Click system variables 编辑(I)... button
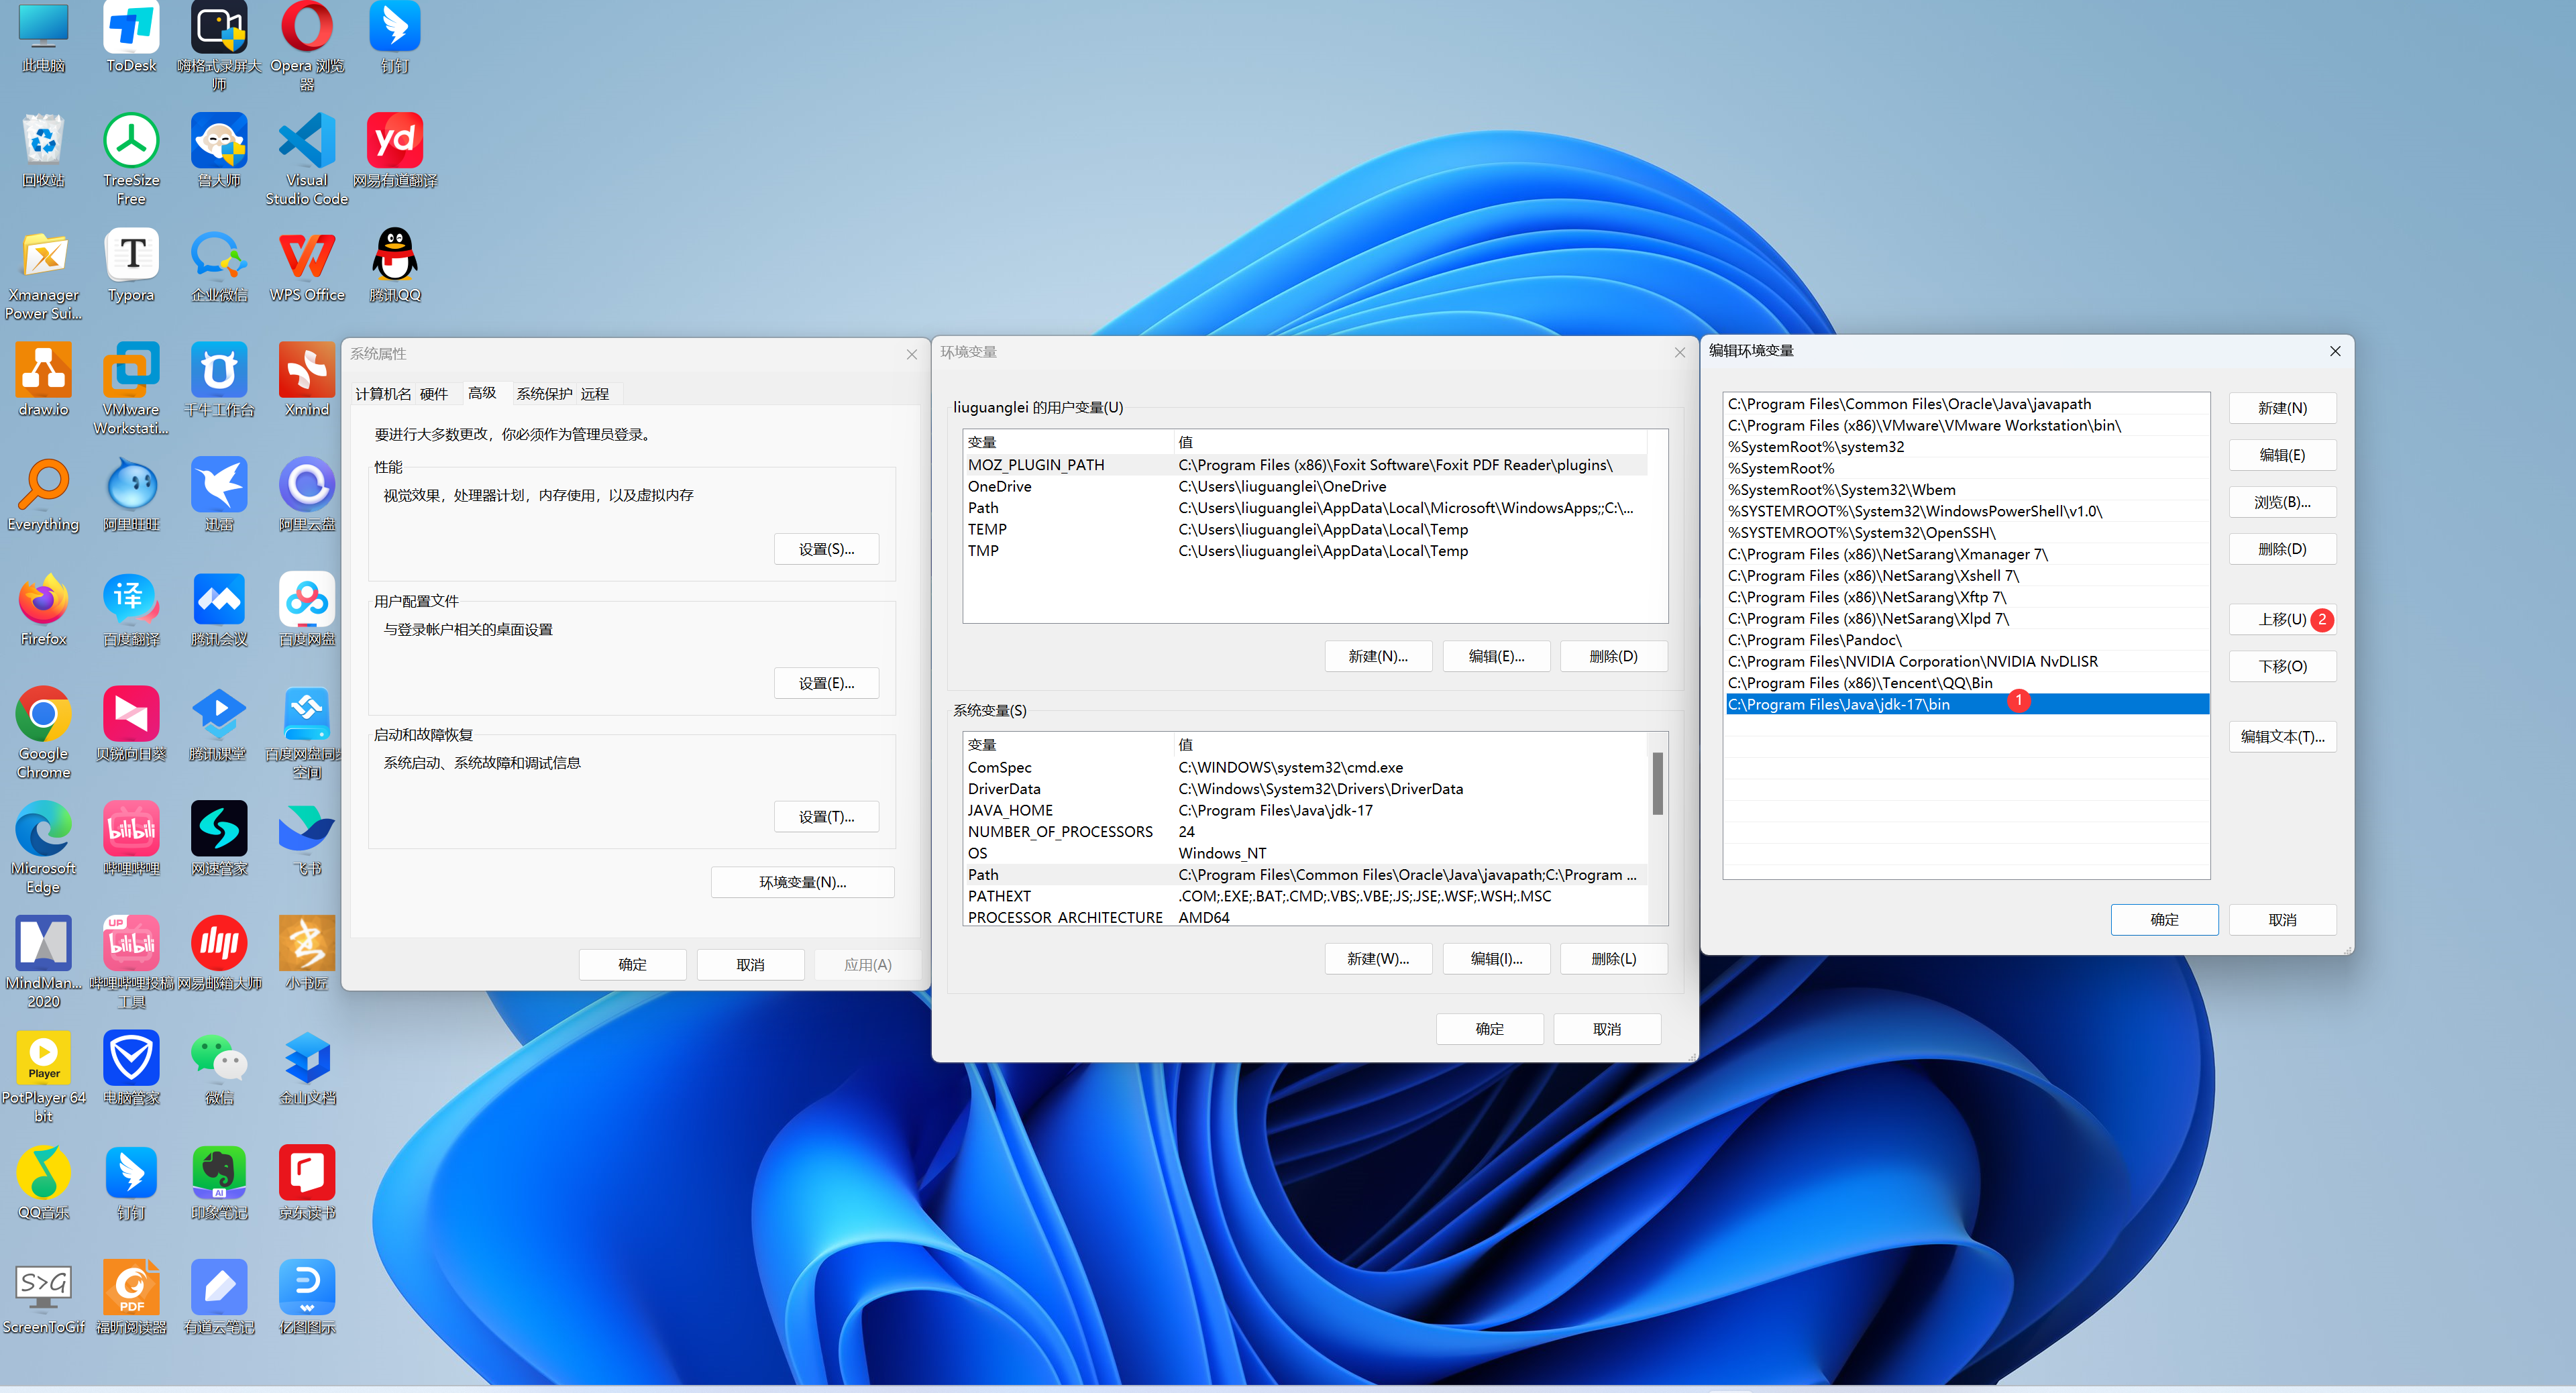Screen dimensions: 2576x1393 (1496, 959)
